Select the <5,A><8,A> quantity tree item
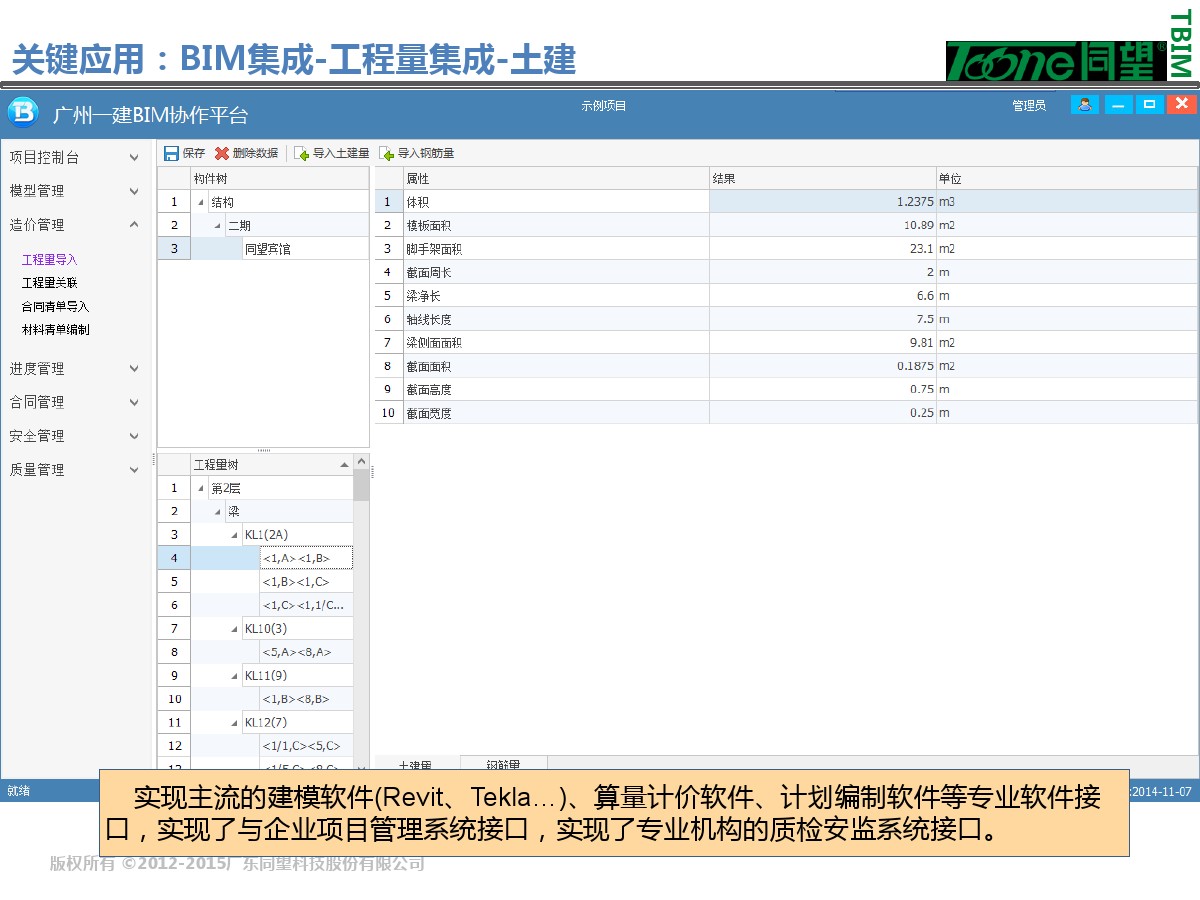Screen dimensions: 1200x900 pyautogui.click(x=296, y=652)
